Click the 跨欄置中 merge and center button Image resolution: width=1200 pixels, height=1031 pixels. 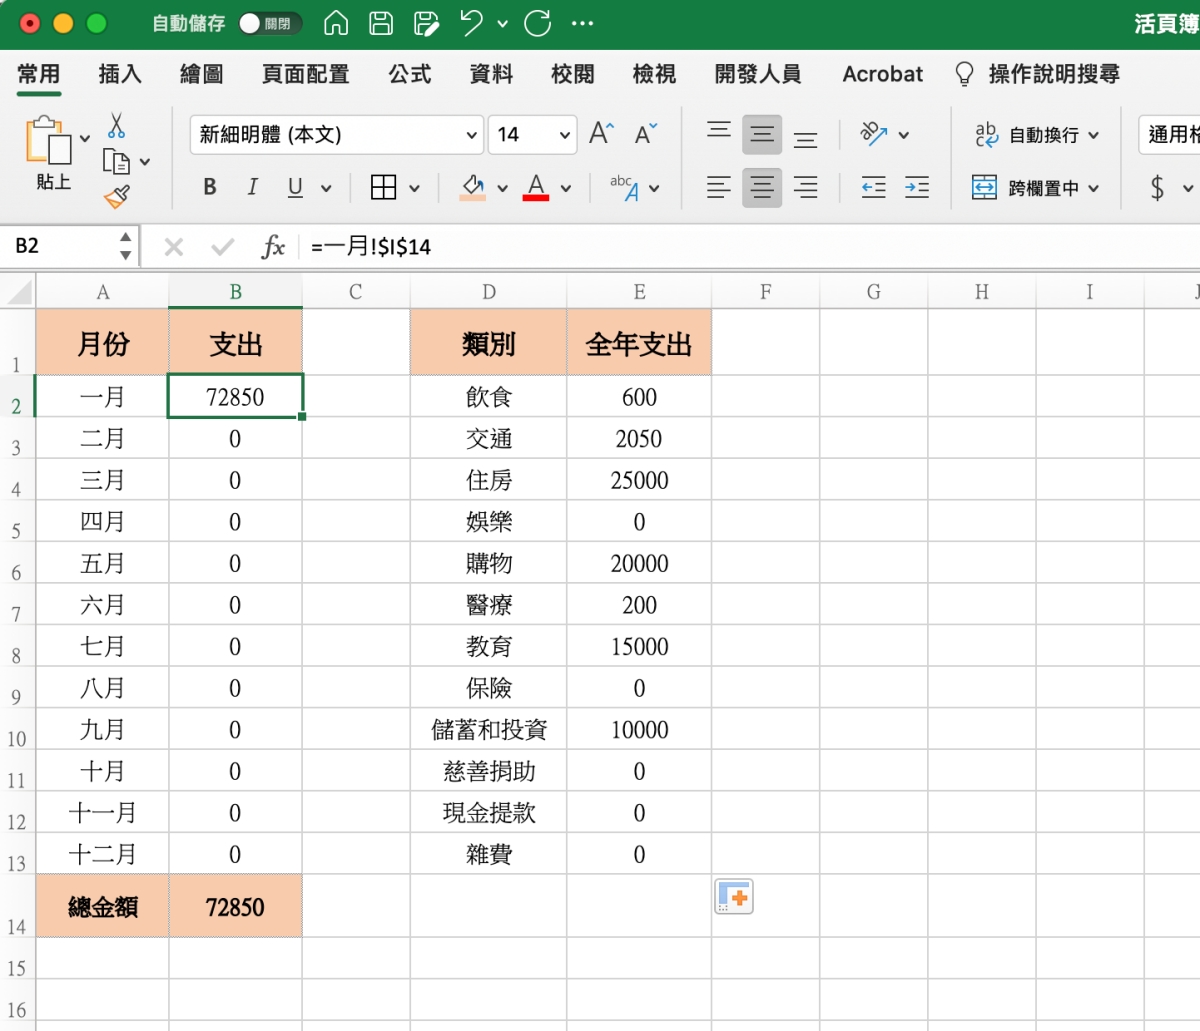(1036, 187)
